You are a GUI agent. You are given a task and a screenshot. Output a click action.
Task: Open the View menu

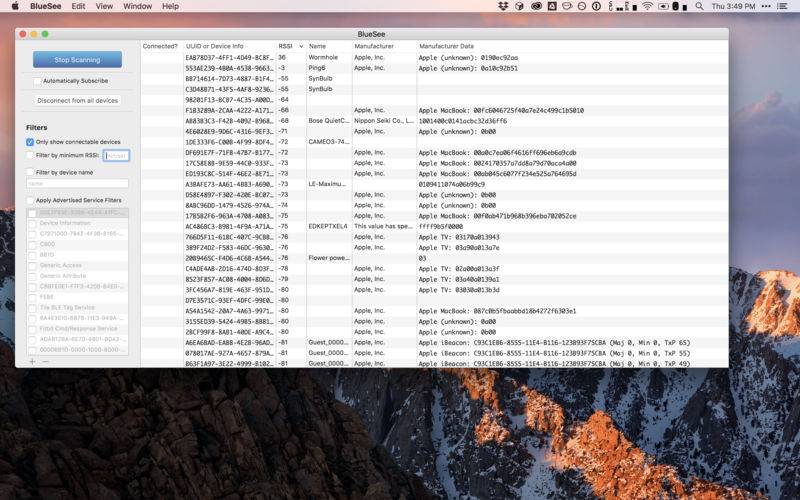104,6
